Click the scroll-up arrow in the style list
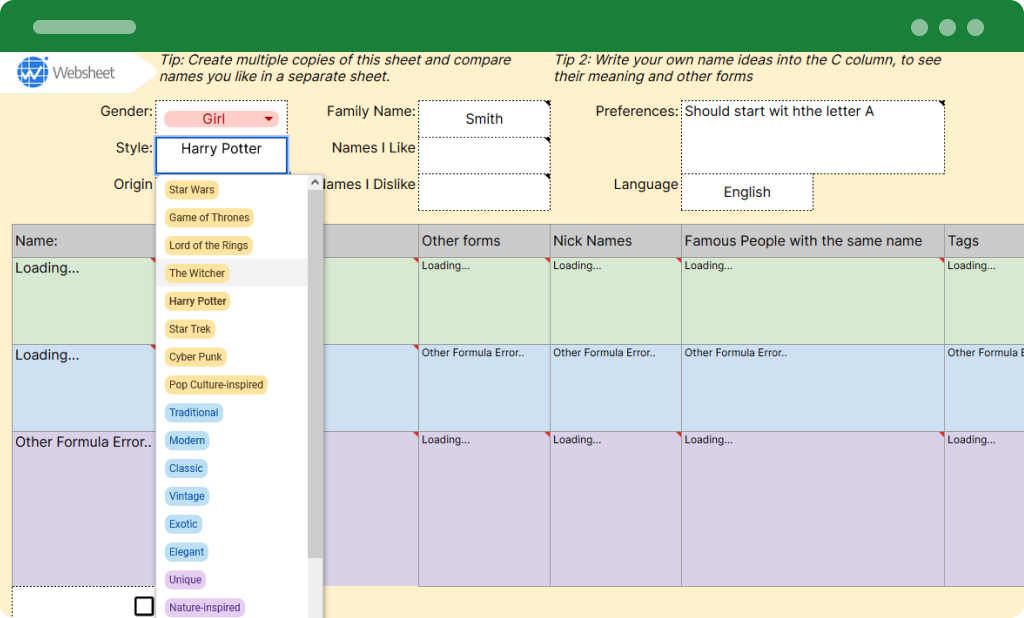 click(x=314, y=182)
